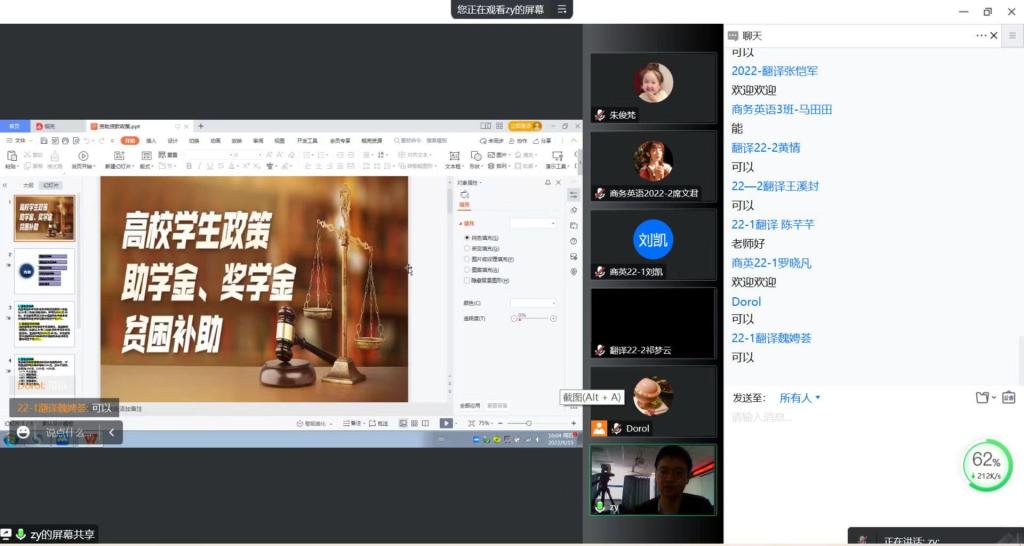1024x546 pixels.
Task: Collapse the floating chat input bar arrow
Action: point(111,432)
